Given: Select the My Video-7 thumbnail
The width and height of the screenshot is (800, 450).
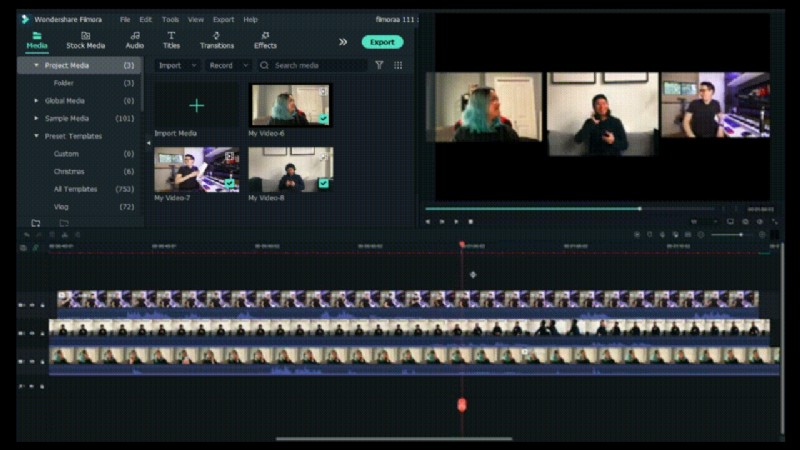Looking at the screenshot, I should [196, 169].
